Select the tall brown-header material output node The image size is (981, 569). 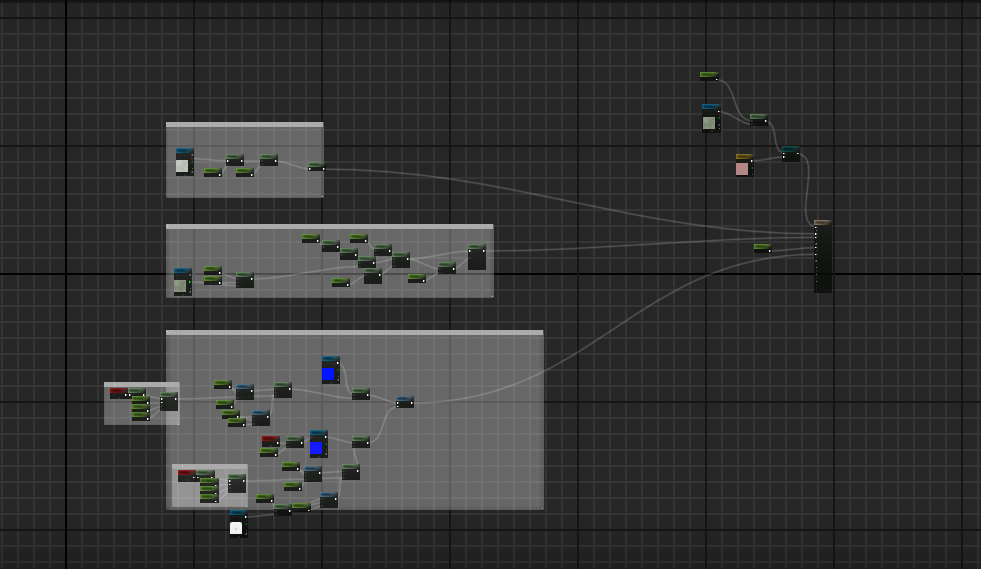pos(823,256)
